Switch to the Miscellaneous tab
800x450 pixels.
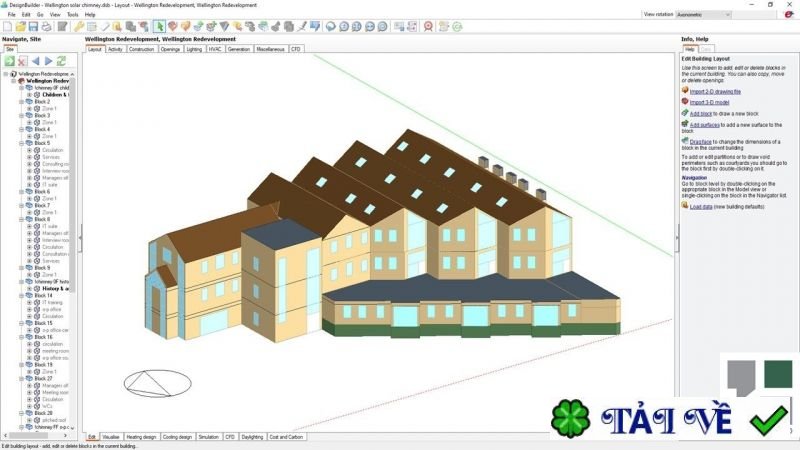pyautogui.click(x=270, y=49)
